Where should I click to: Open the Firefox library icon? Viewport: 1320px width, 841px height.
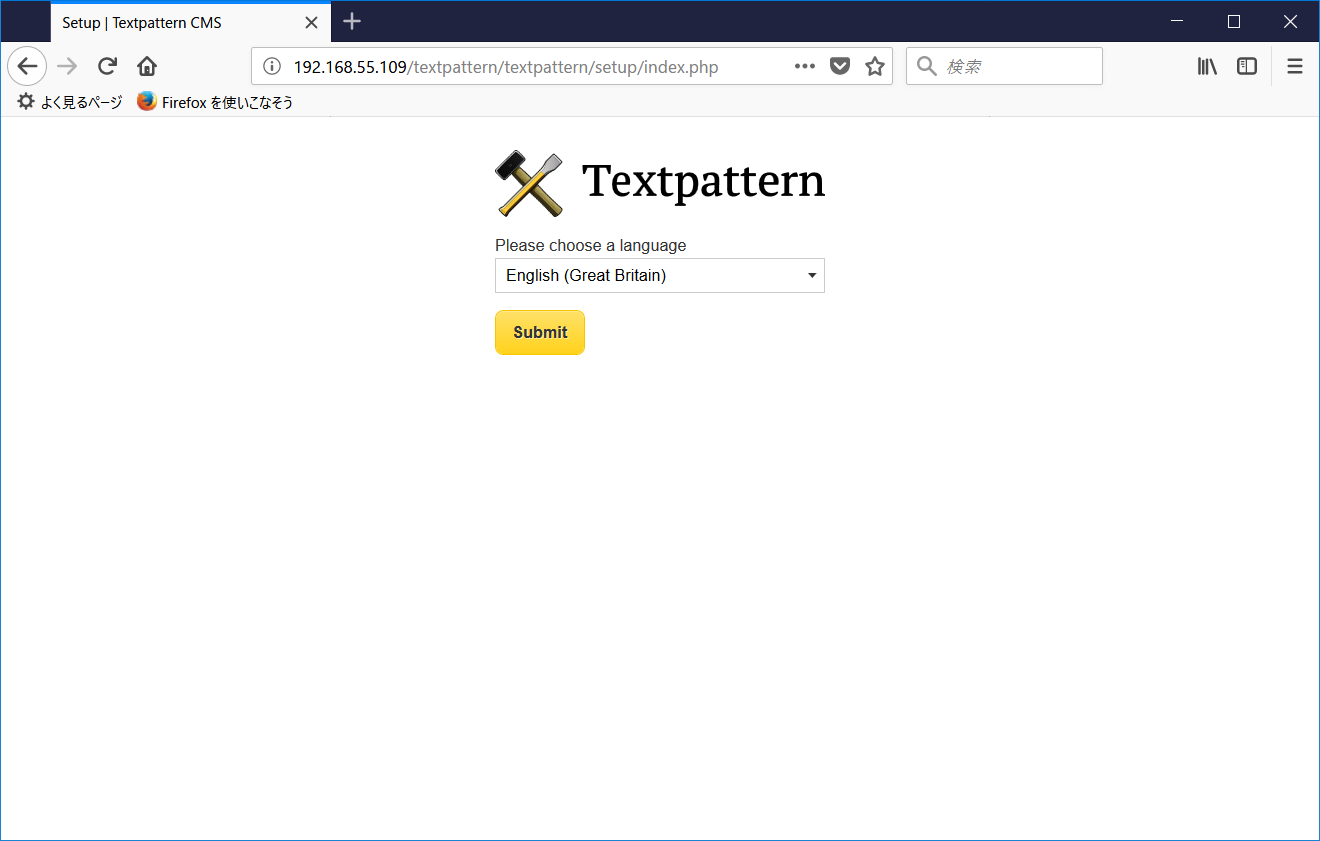tap(1207, 66)
